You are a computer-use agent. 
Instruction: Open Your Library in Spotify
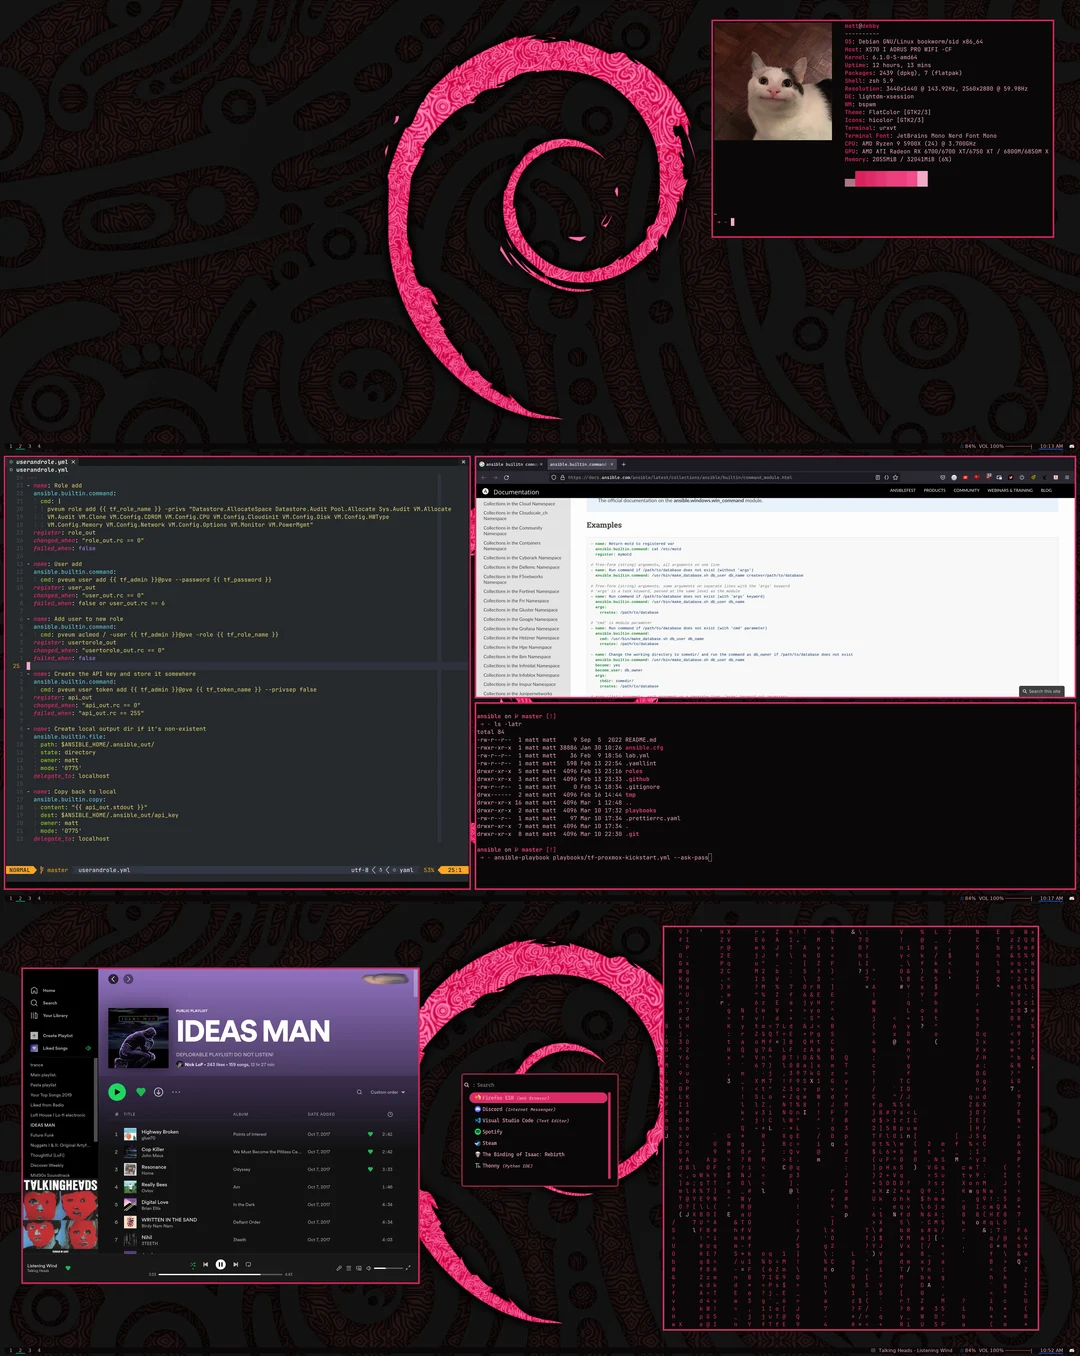pos(50,1016)
